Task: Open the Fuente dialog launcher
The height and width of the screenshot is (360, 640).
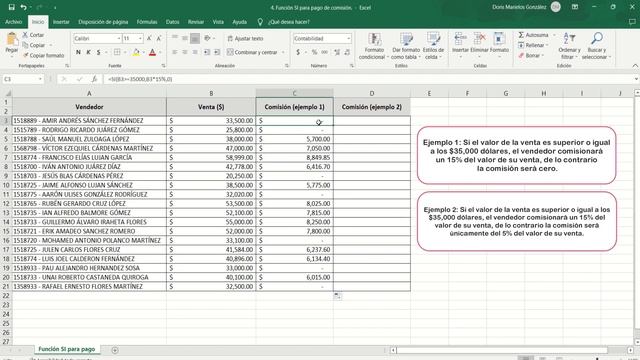Action: (163, 66)
